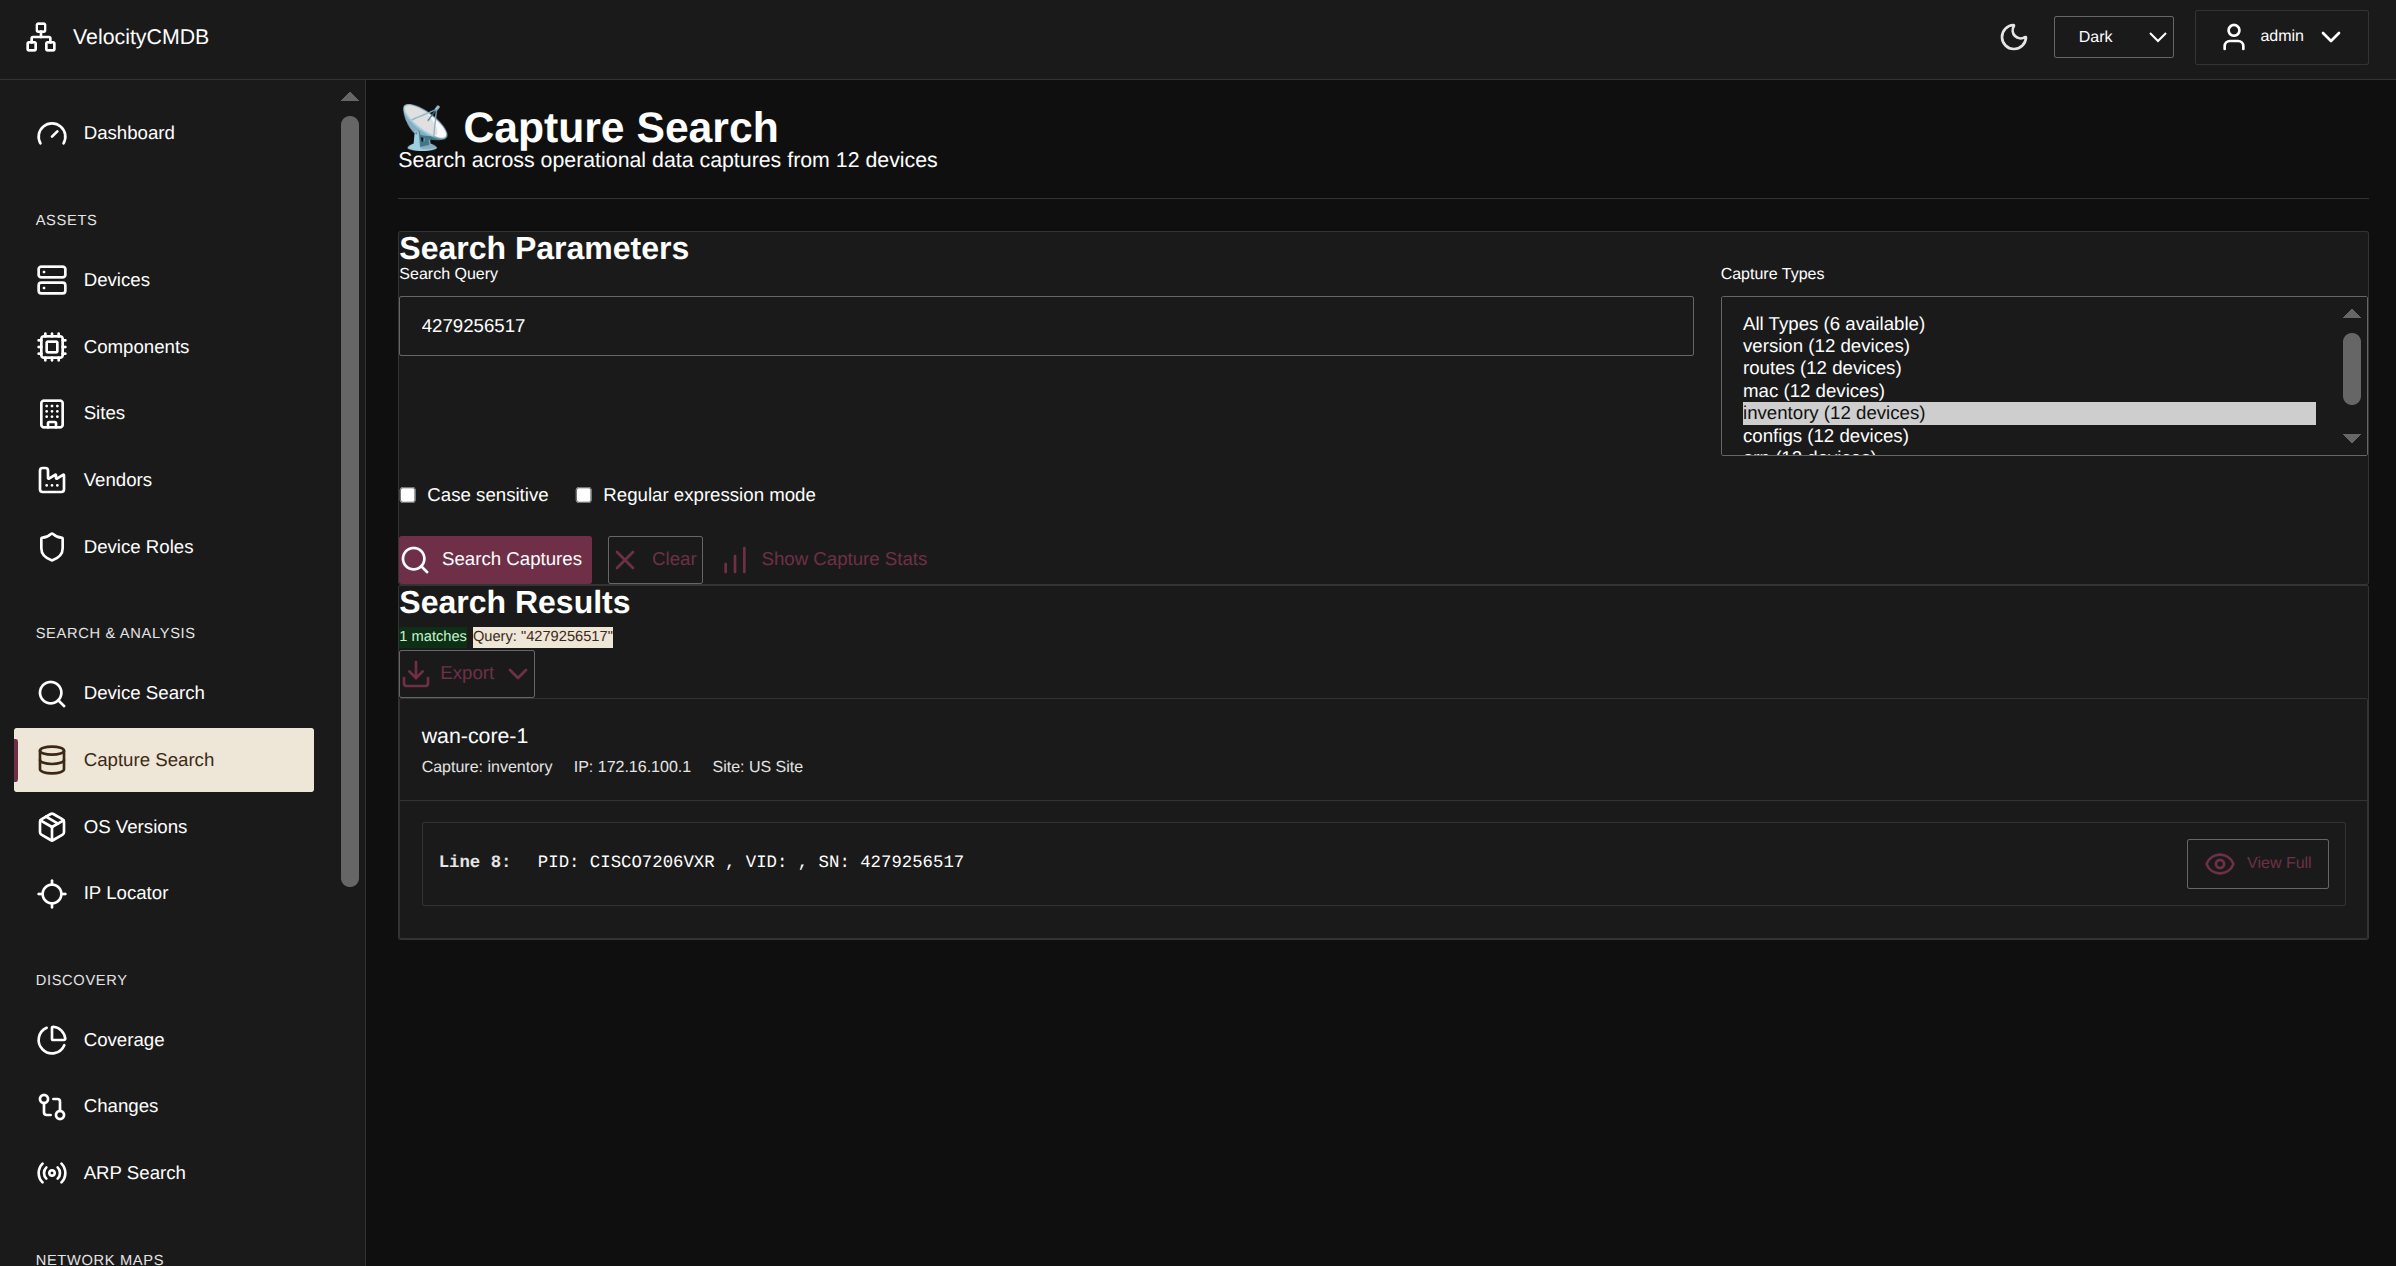Open IP Locator tool
The width and height of the screenshot is (2396, 1266).
pyautogui.click(x=164, y=893)
